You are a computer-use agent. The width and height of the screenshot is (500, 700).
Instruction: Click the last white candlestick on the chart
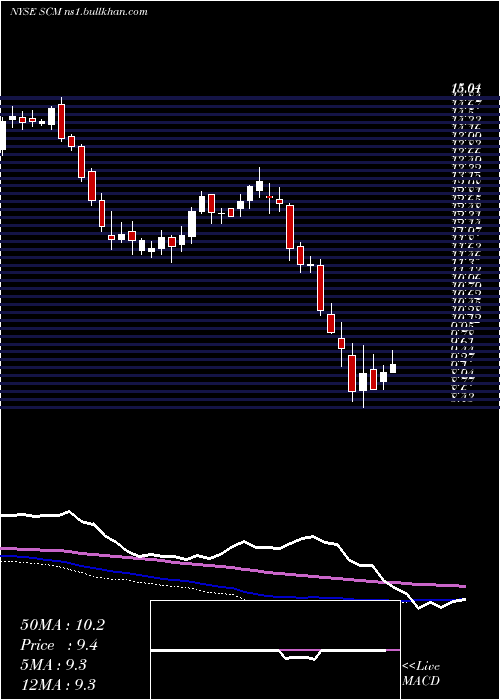coord(393,366)
